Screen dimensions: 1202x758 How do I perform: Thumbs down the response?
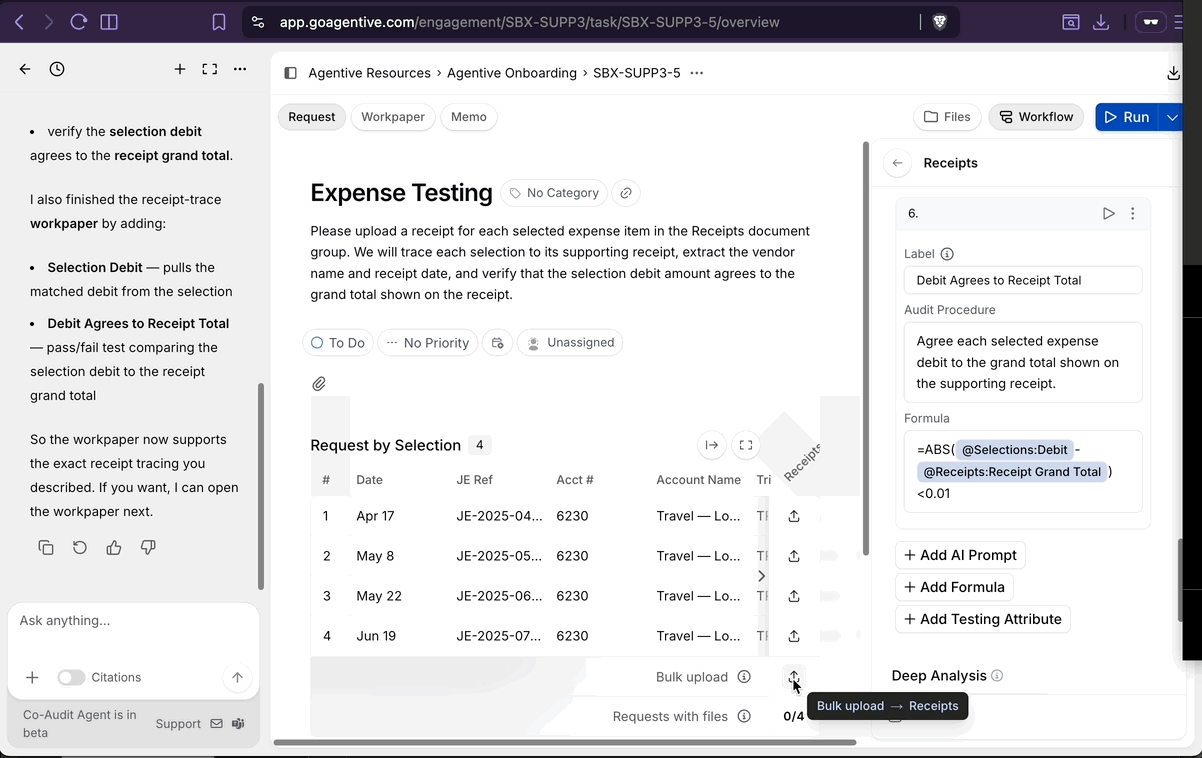[148, 547]
